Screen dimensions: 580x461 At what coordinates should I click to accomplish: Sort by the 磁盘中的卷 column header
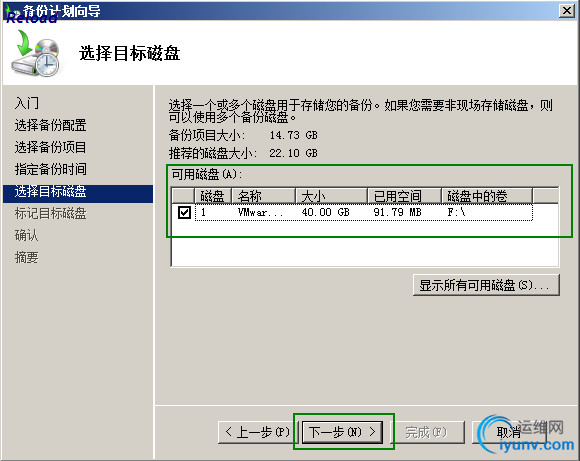click(487, 196)
